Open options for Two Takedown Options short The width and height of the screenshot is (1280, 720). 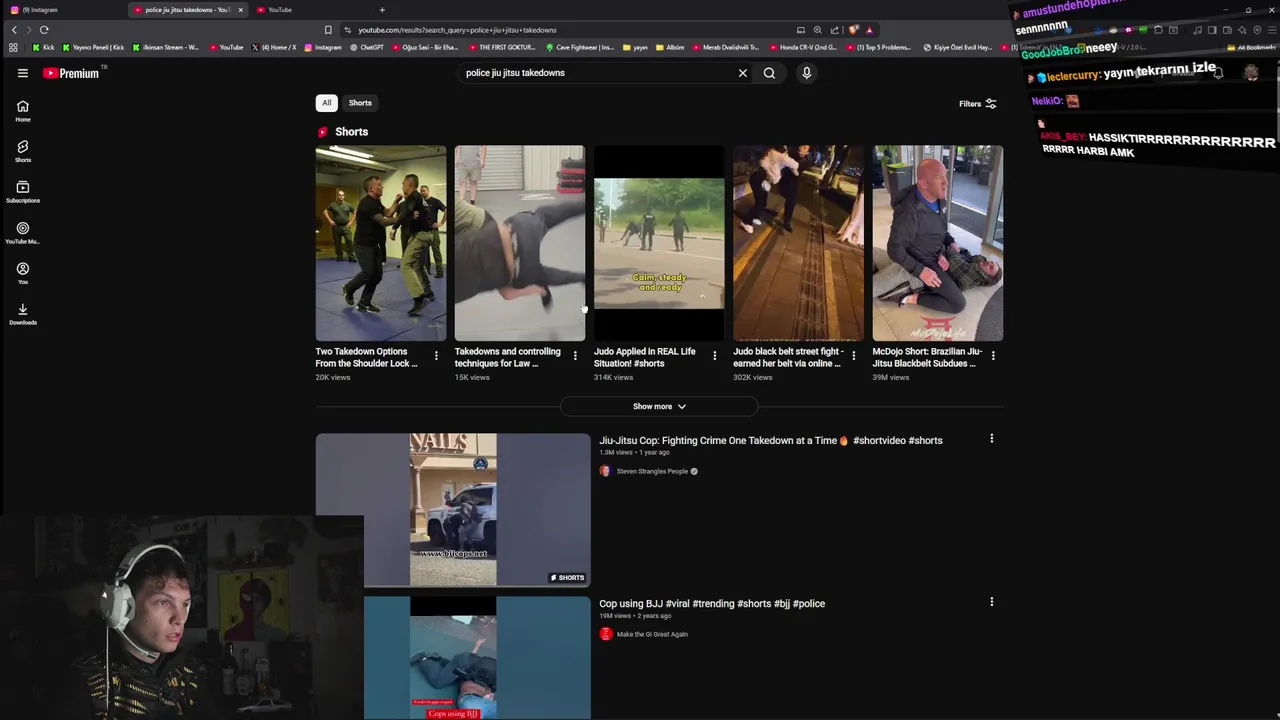435,356
